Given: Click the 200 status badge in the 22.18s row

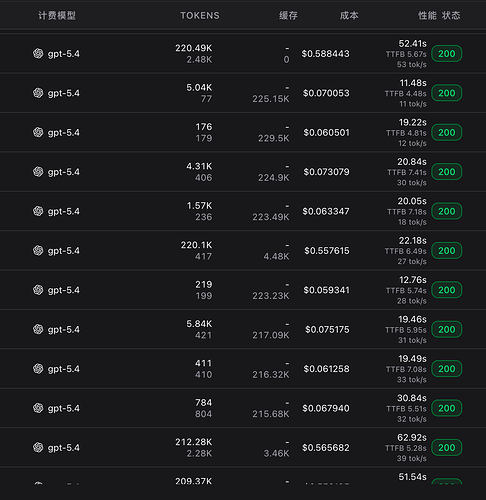Looking at the screenshot, I should coord(447,251).
